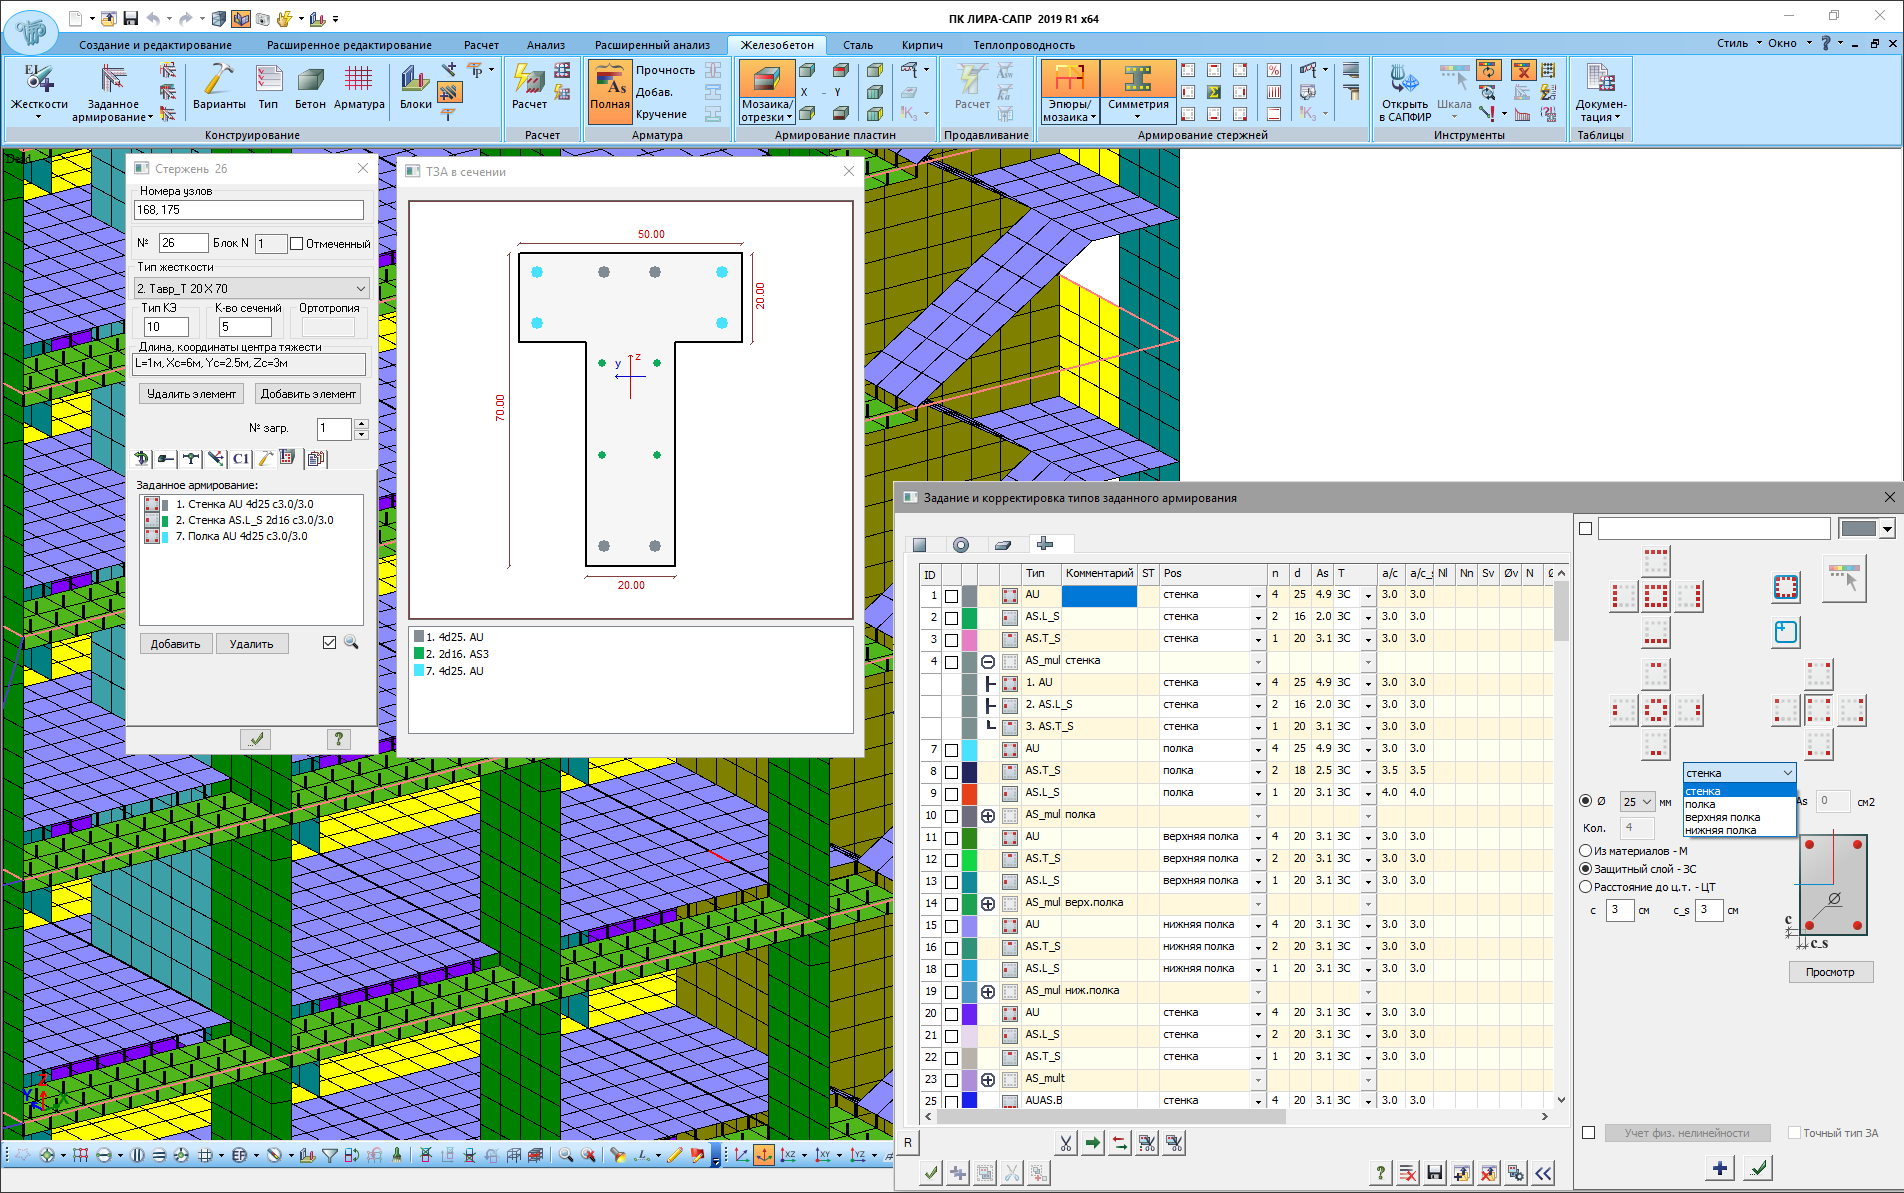Click the Просмотр button
Image resolution: width=1904 pixels, height=1193 pixels.
(1830, 971)
